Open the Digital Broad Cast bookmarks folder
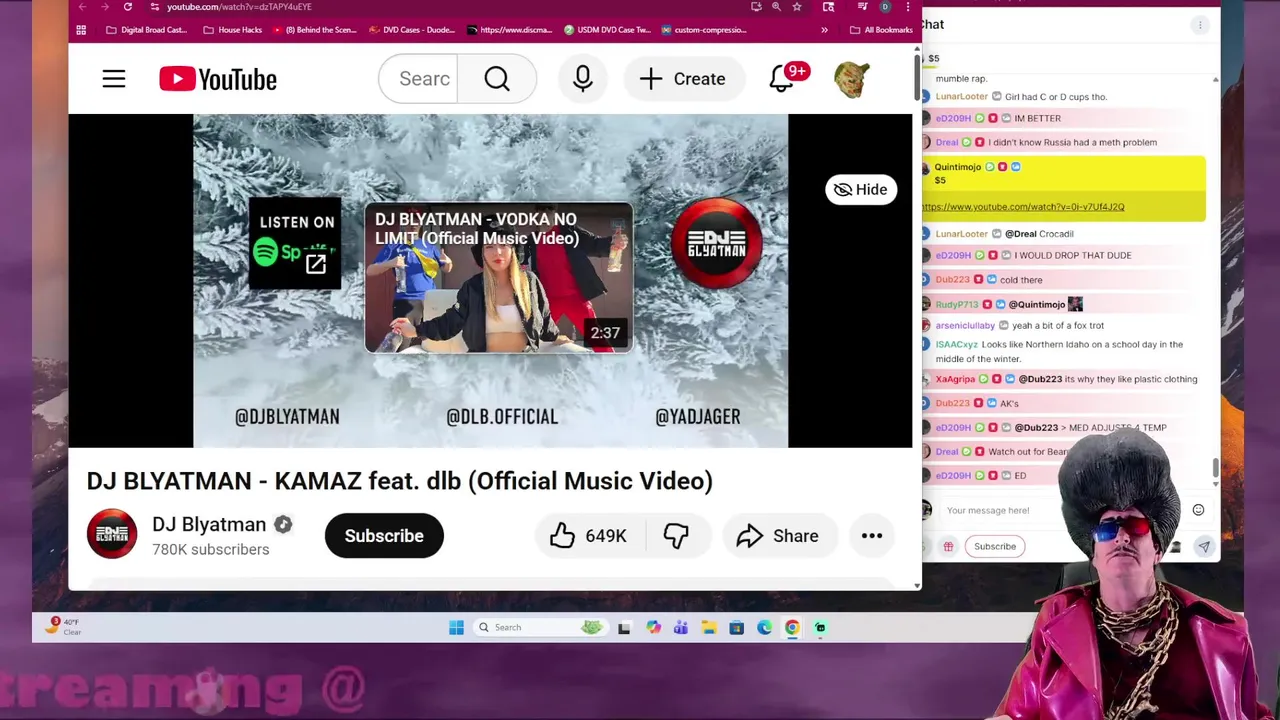 tap(146, 30)
